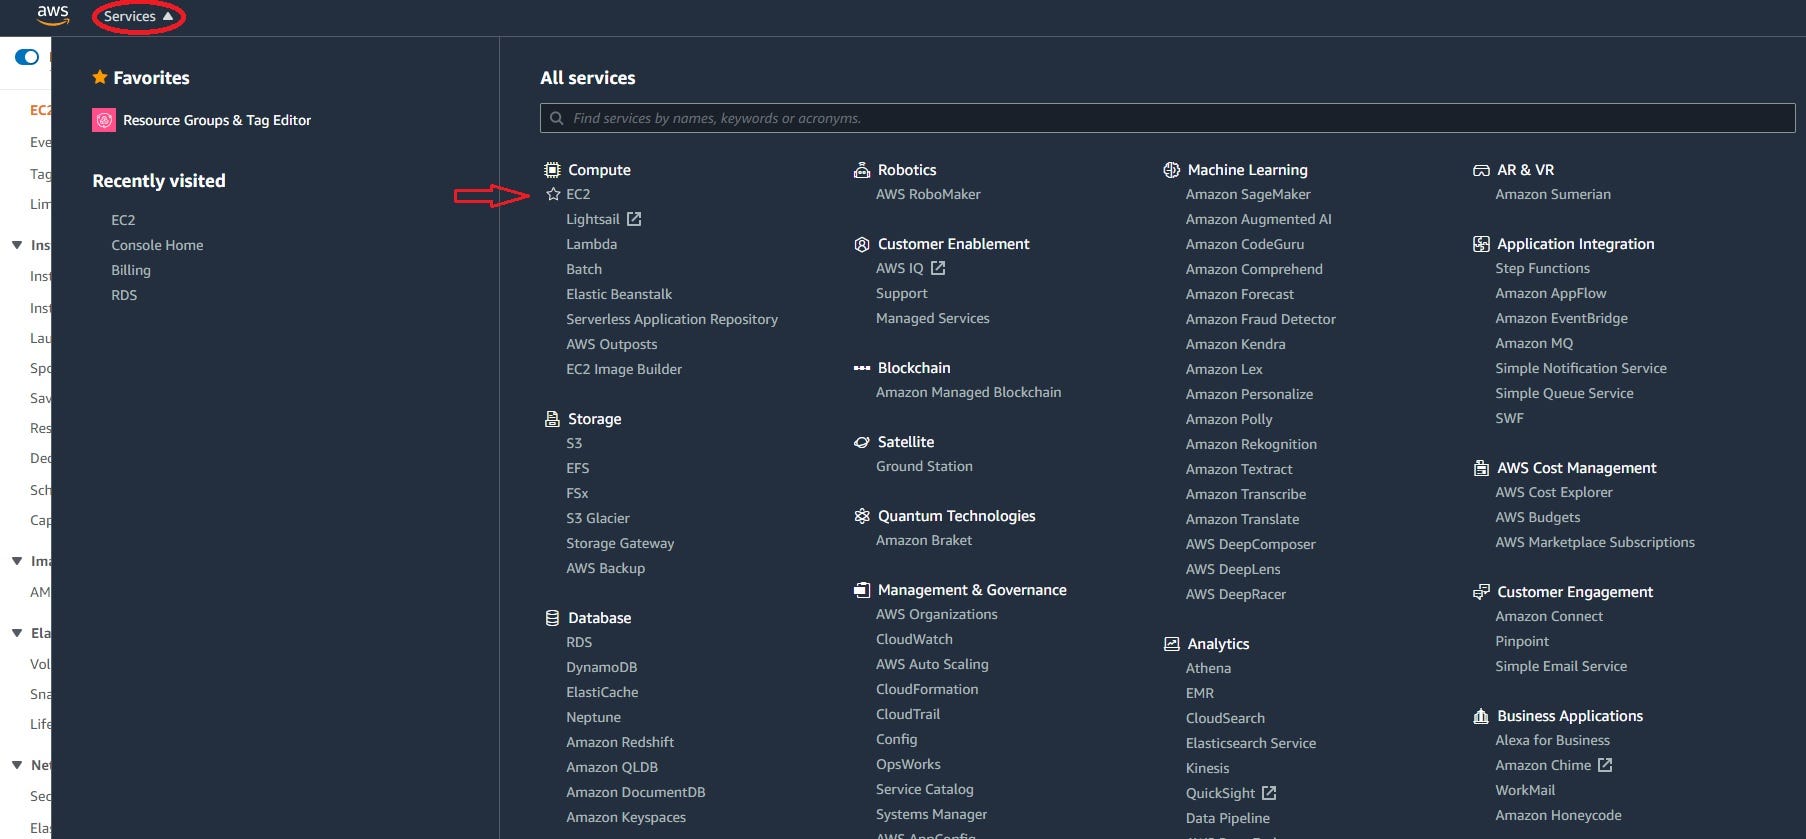This screenshot has width=1806, height=839.
Task: Collapse the Ins section in left sidebar
Action: point(17,245)
